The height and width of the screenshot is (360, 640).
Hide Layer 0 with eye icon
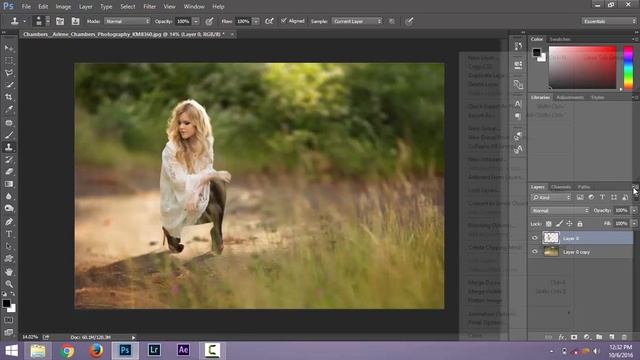(x=535, y=238)
